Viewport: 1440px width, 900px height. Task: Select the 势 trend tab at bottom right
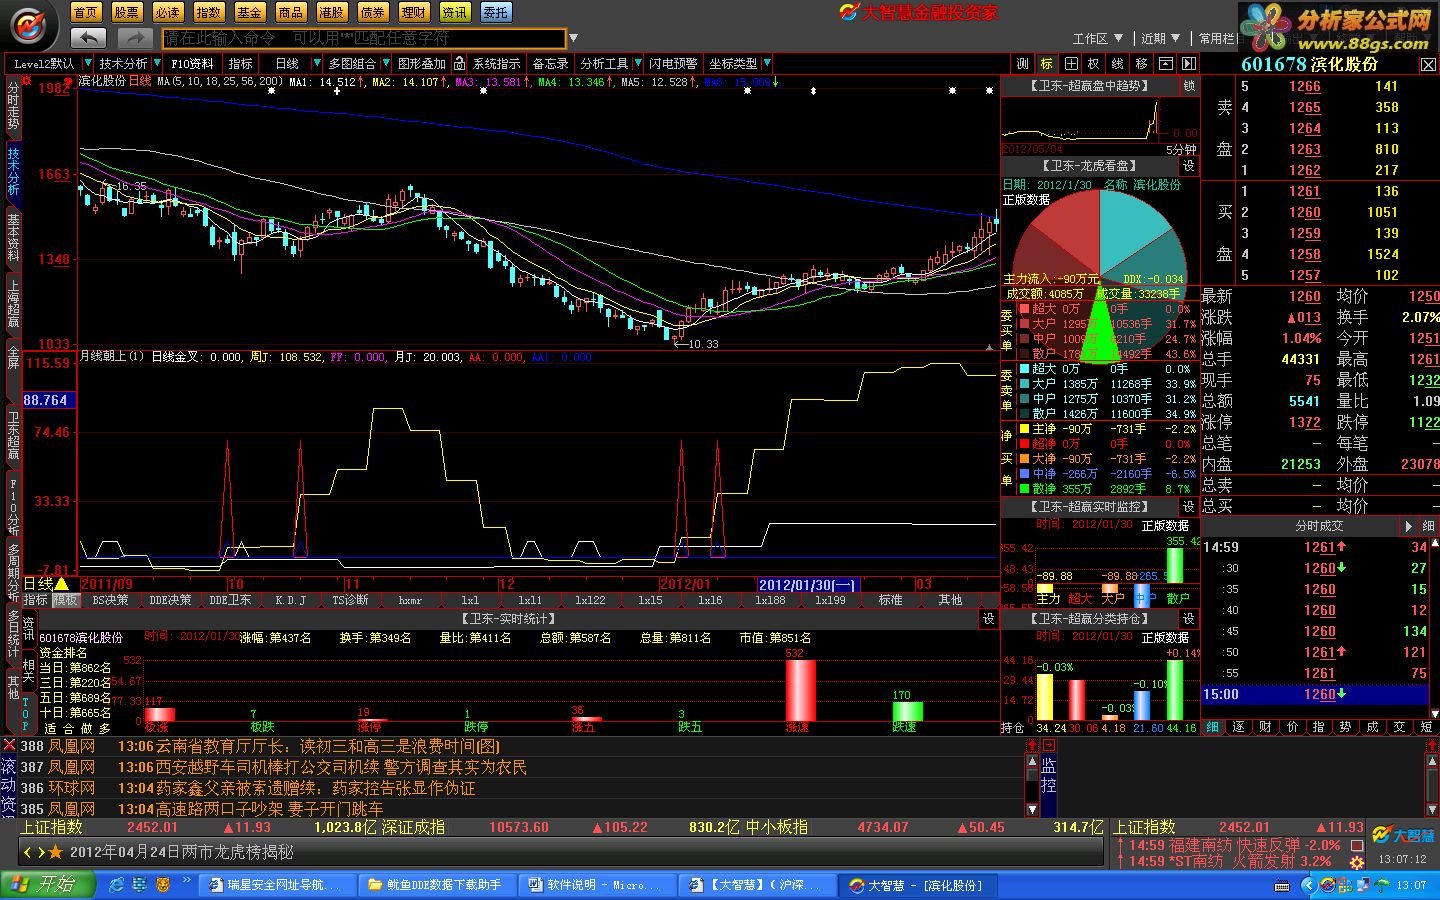[x=1346, y=727]
